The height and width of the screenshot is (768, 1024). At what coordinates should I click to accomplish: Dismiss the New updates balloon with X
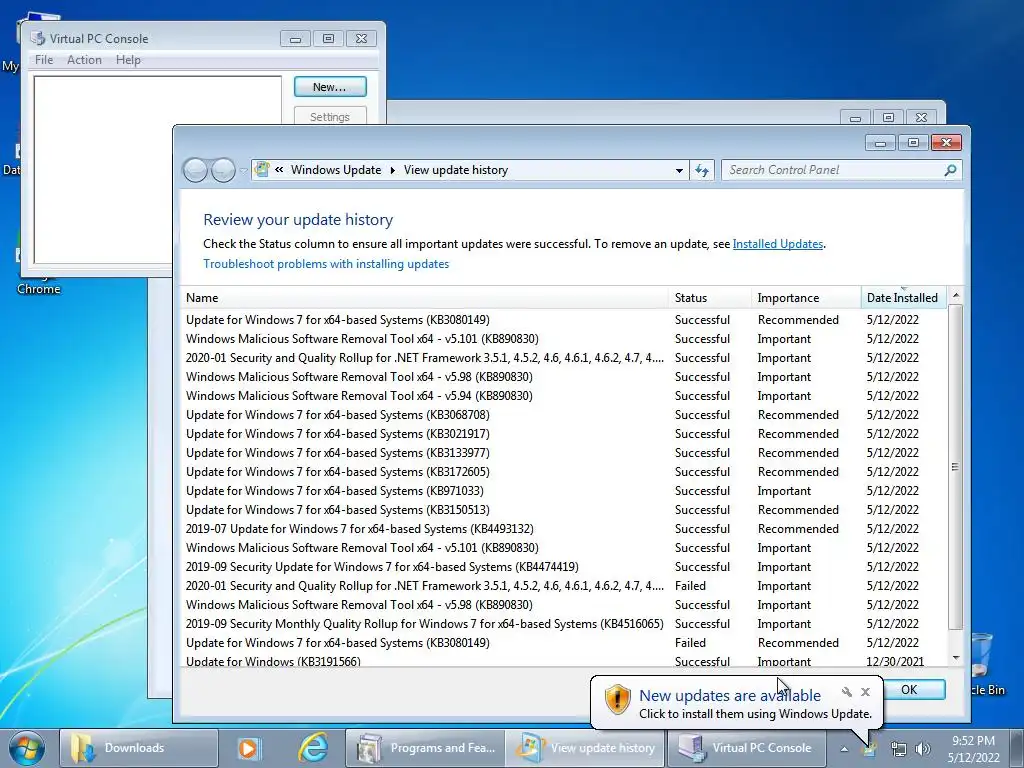pyautogui.click(x=865, y=692)
